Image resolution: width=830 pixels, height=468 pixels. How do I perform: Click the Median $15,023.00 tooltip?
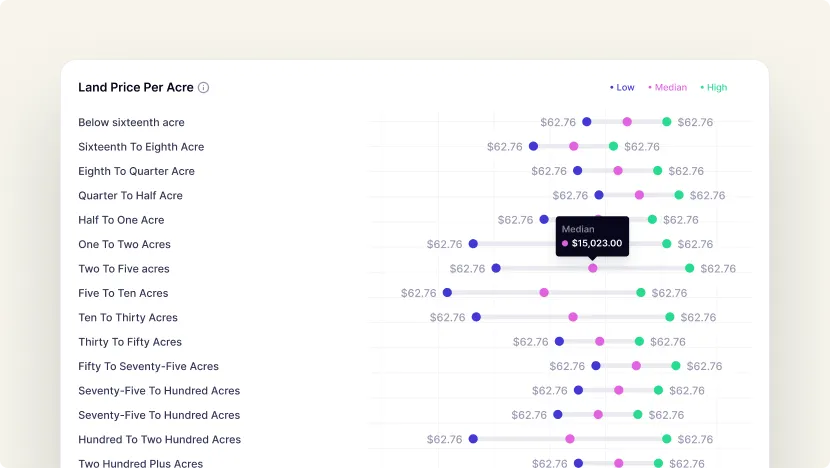point(592,237)
